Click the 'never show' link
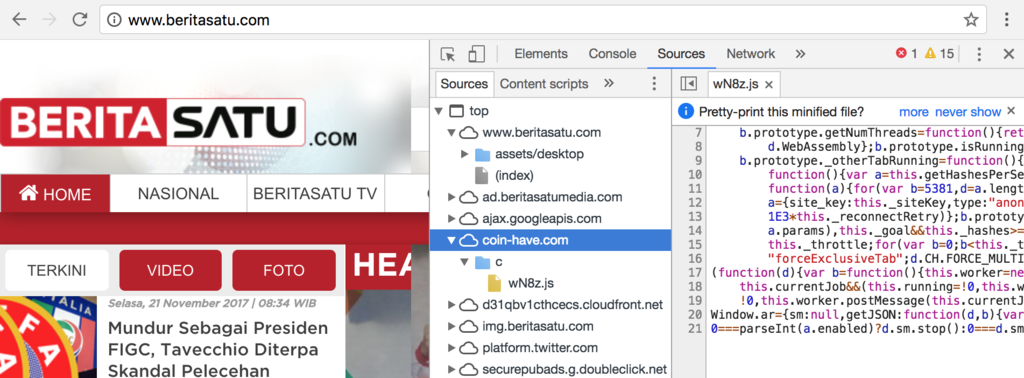Screen dimensions: 1024x378 click(968, 112)
